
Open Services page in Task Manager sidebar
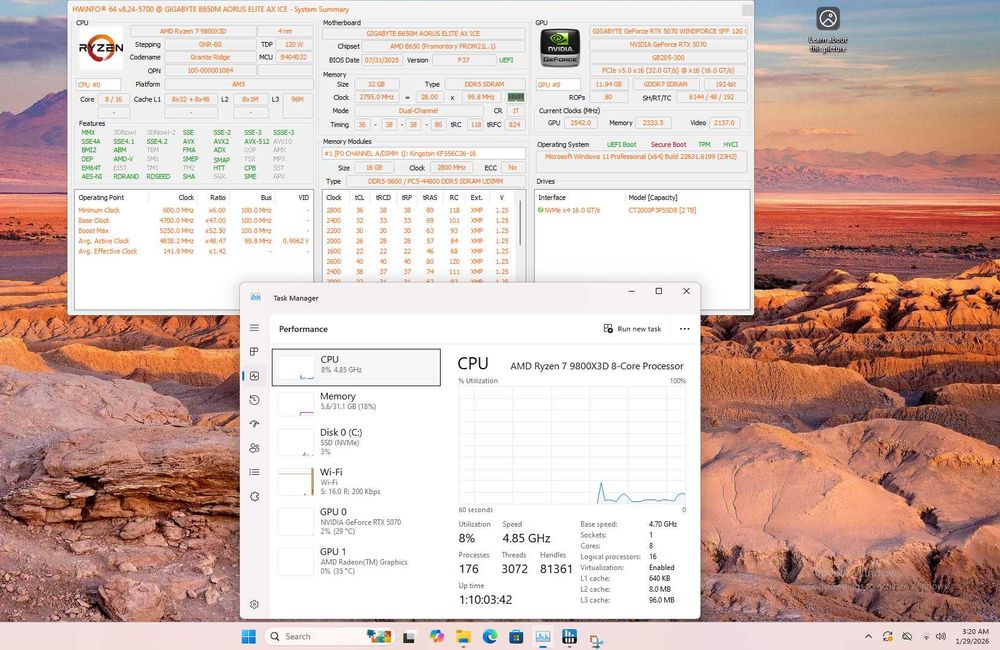tap(254, 496)
